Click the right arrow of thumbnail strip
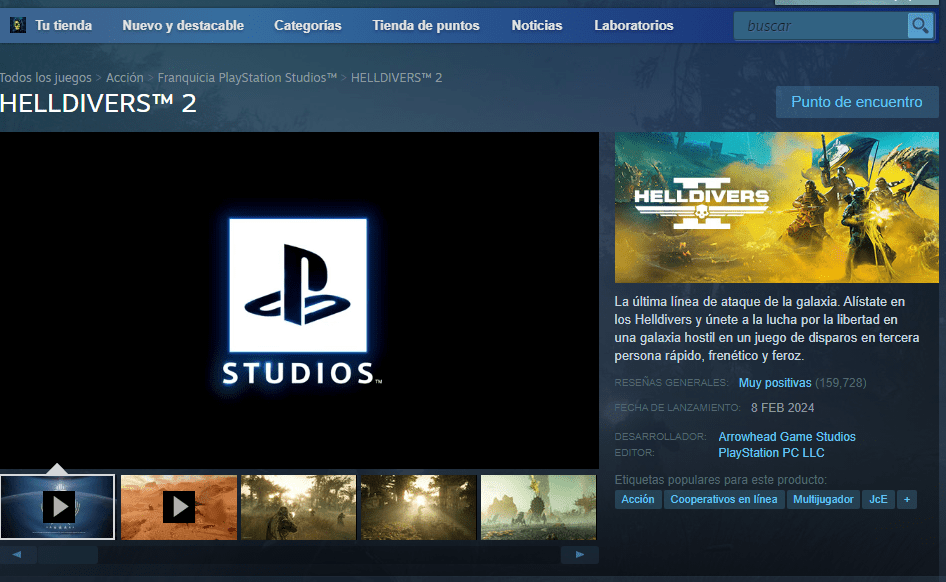Screen dimensions: 946x582 pyautogui.click(x=580, y=554)
